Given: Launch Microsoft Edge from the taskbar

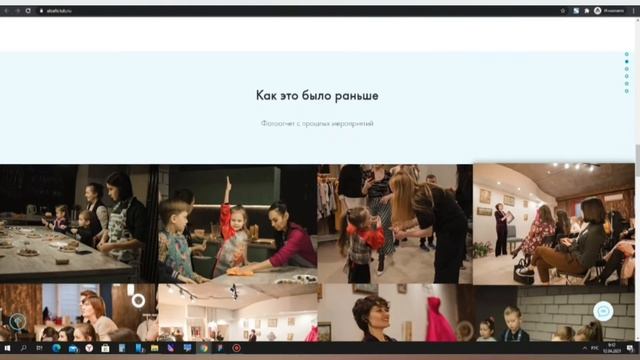Looking at the screenshot, I should click(x=56, y=348).
